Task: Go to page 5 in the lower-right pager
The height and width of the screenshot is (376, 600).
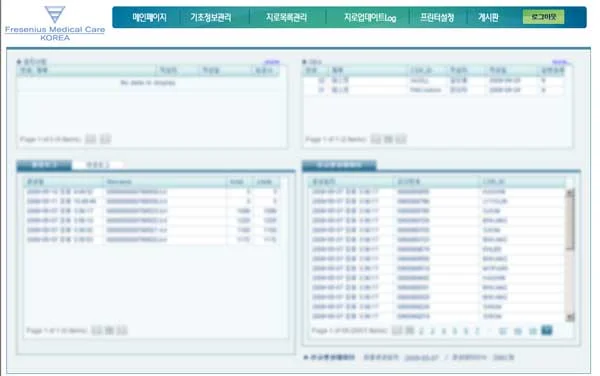Action: click(455, 331)
